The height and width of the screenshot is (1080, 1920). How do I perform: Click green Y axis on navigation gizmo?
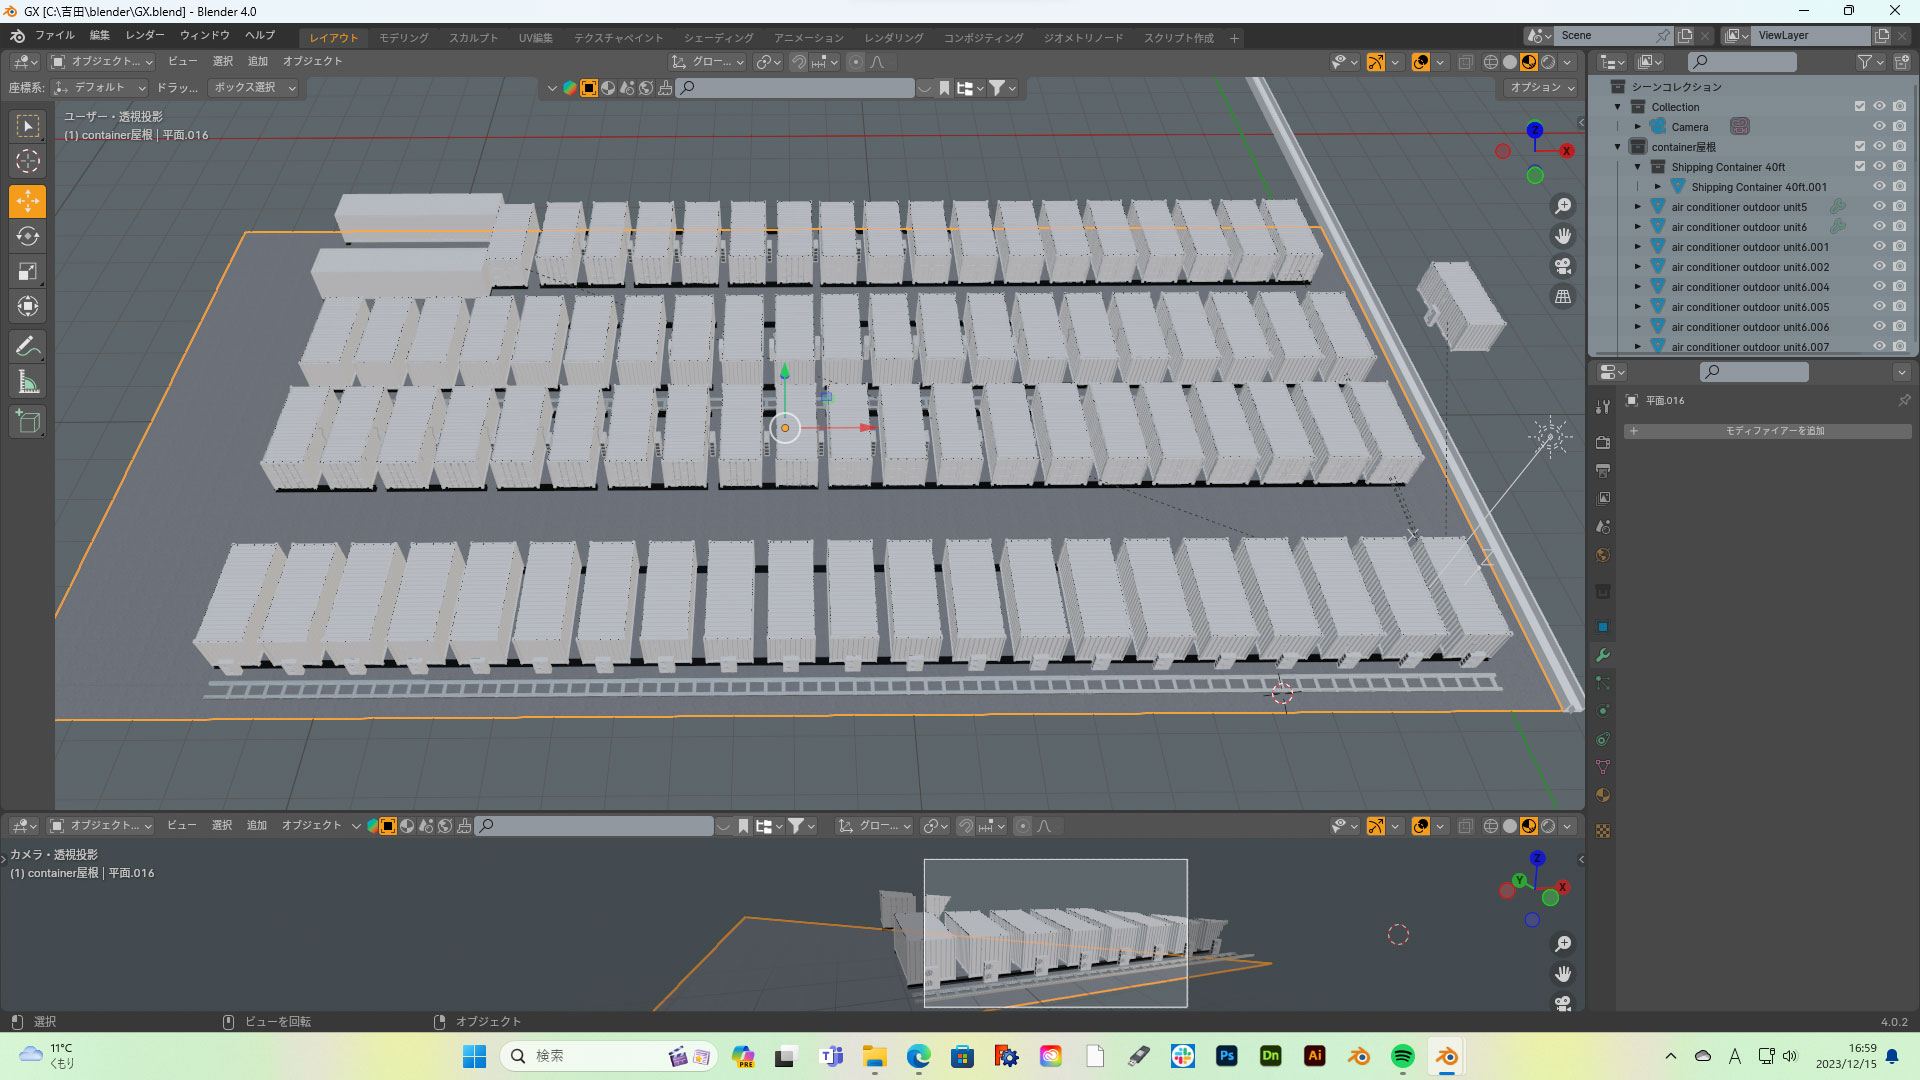(x=1535, y=175)
